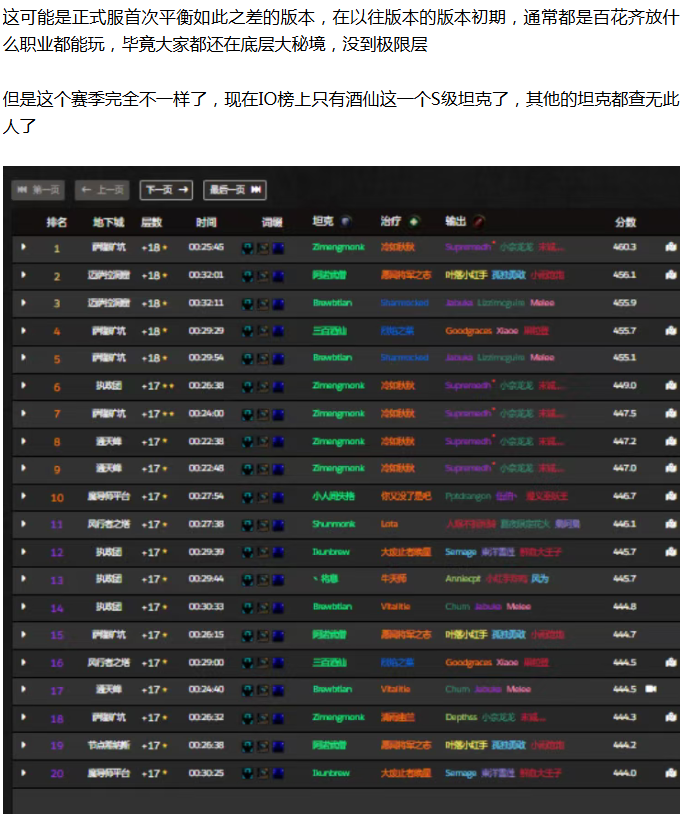Click the disabled 上一页 previous page button
This screenshot has width=689, height=814.
coord(101,190)
